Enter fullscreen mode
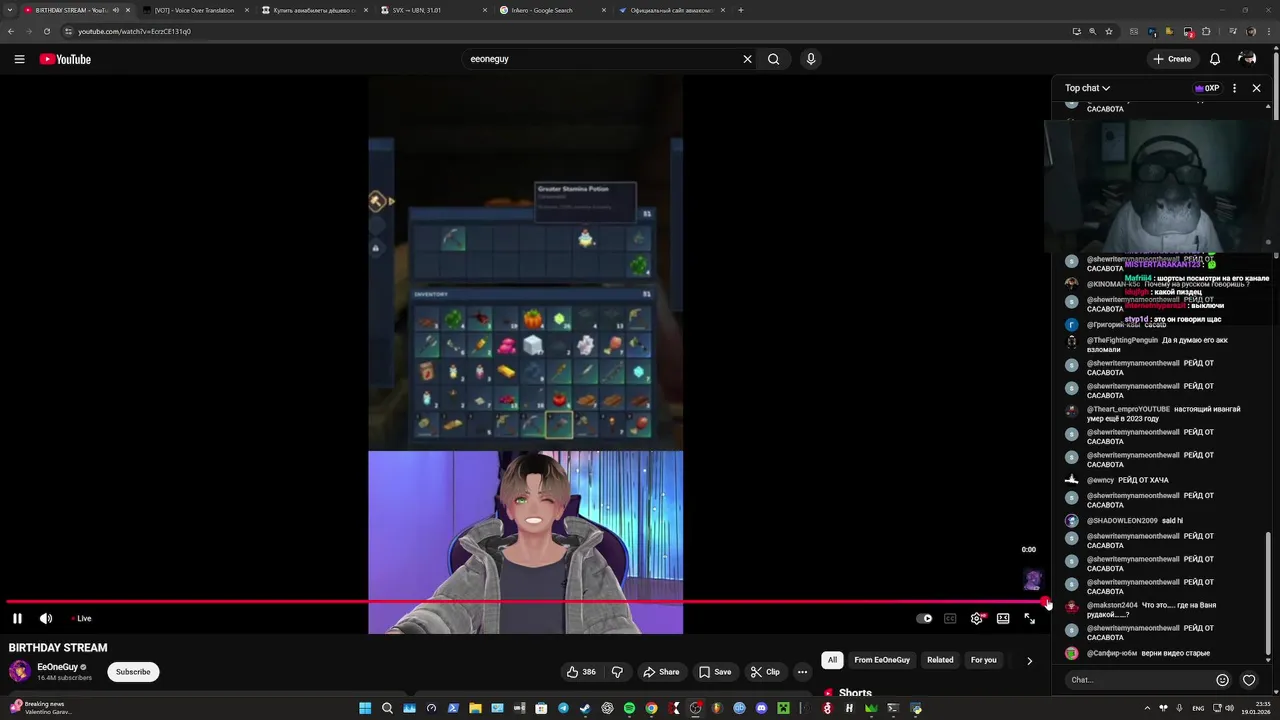Image resolution: width=1280 pixels, height=720 pixels. (x=1030, y=618)
